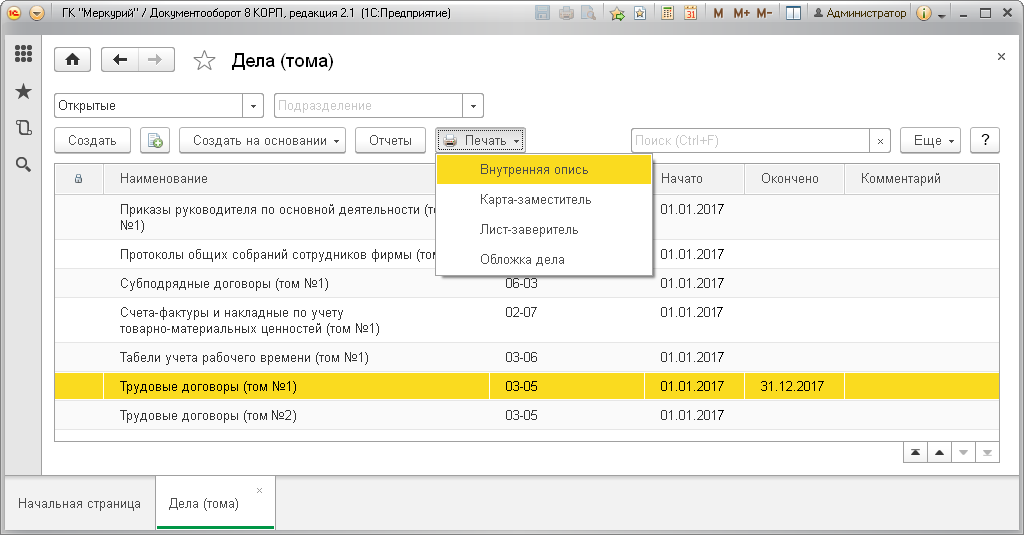Open Создать на основании dropdown

[x=263, y=140]
